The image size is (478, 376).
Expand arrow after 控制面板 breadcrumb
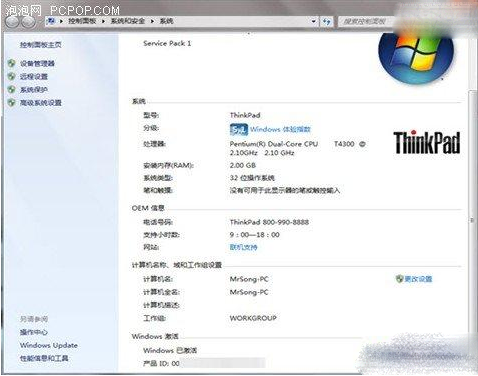pos(103,21)
